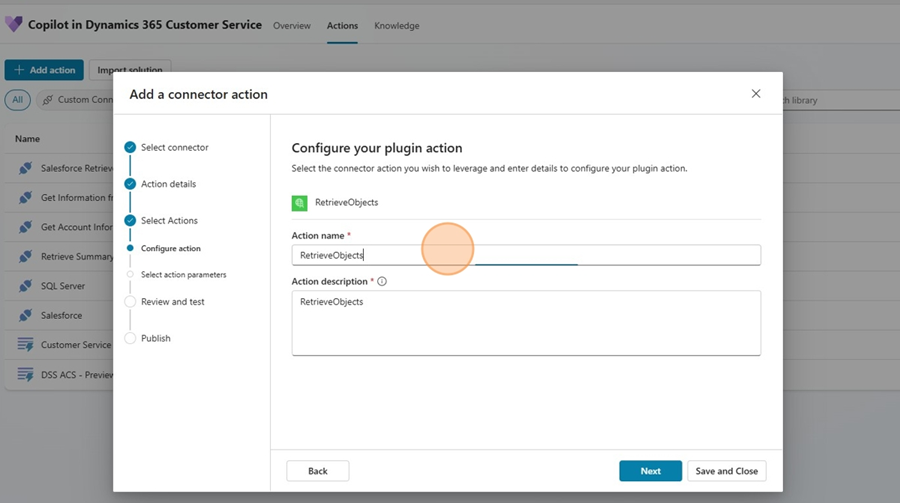
Task: Click the green RetrieveObjects connector icon
Action: point(300,203)
